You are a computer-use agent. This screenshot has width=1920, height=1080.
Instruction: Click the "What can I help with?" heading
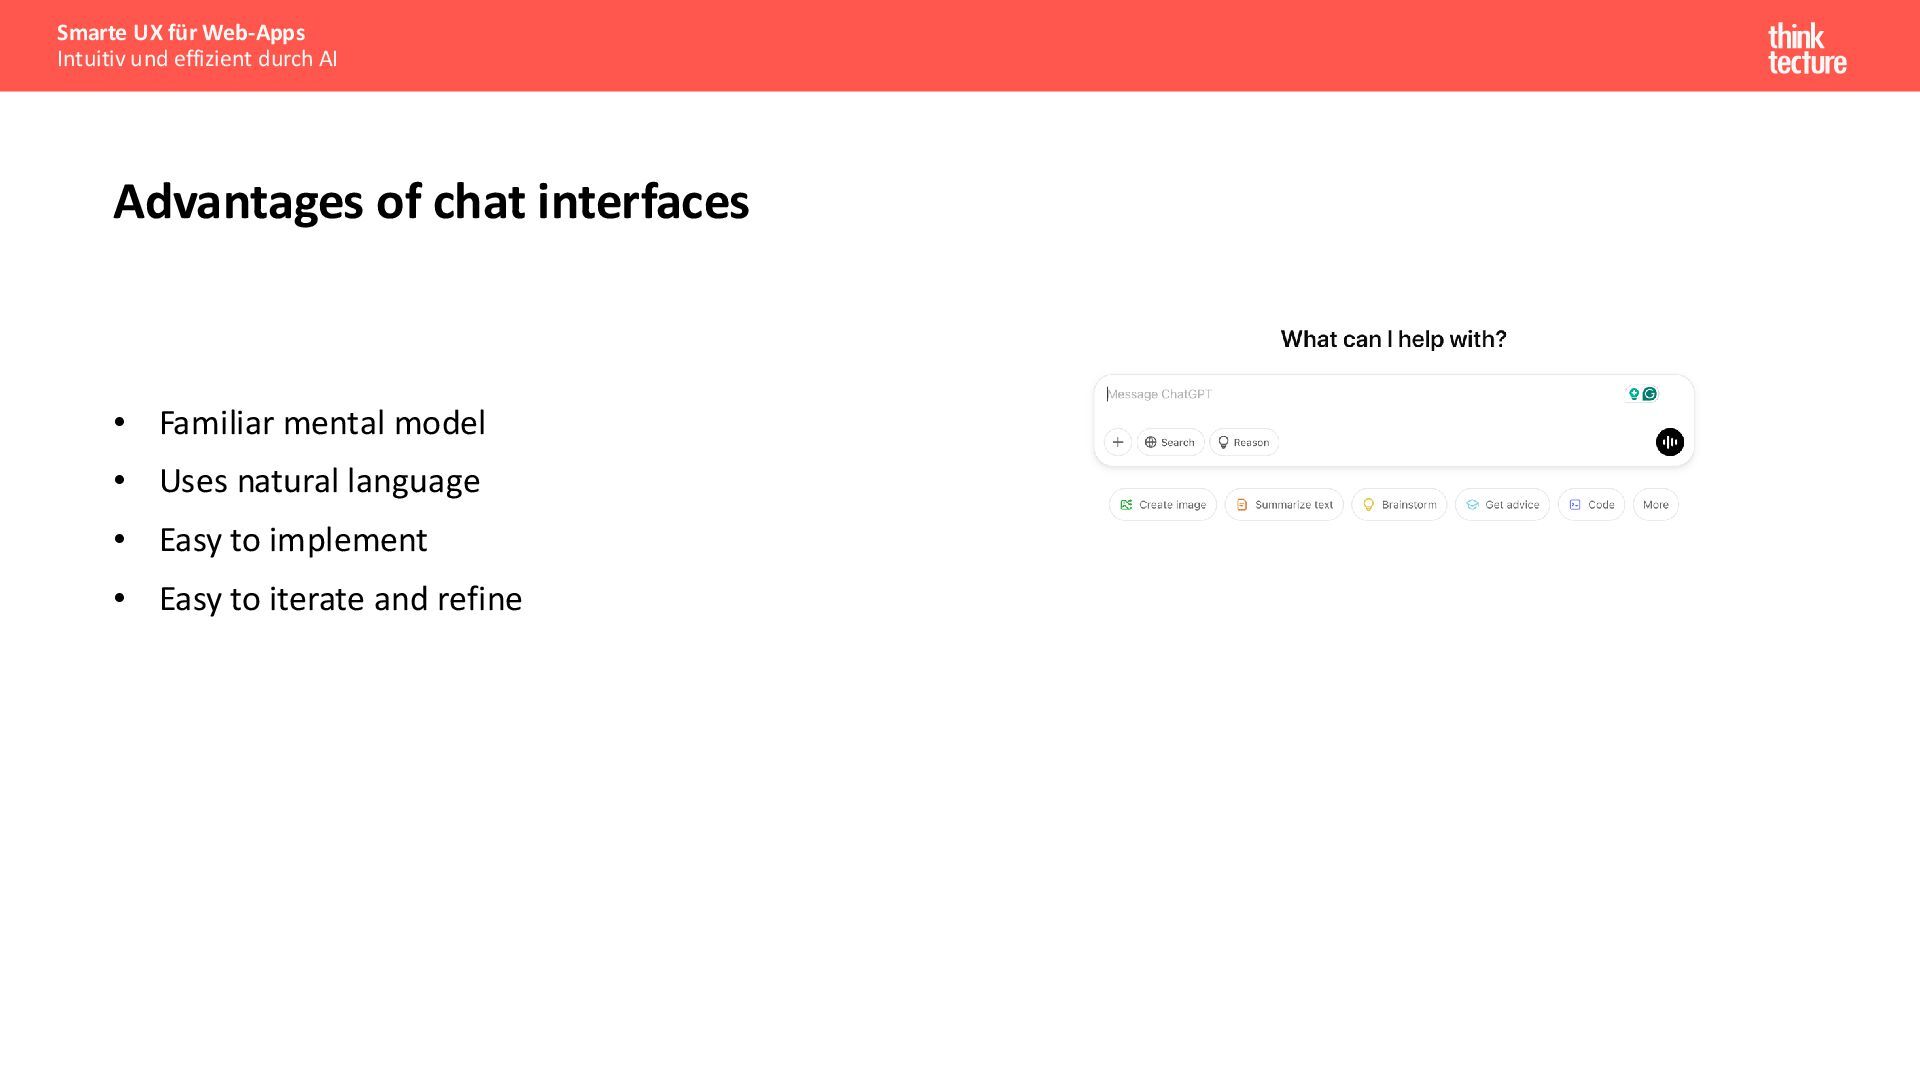pos(1393,339)
